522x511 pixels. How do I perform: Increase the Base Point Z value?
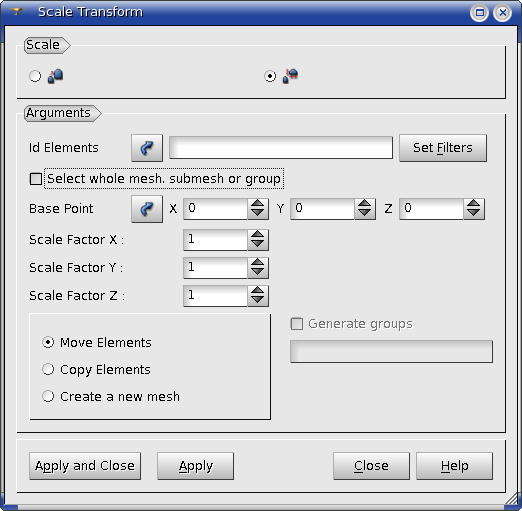point(473,204)
